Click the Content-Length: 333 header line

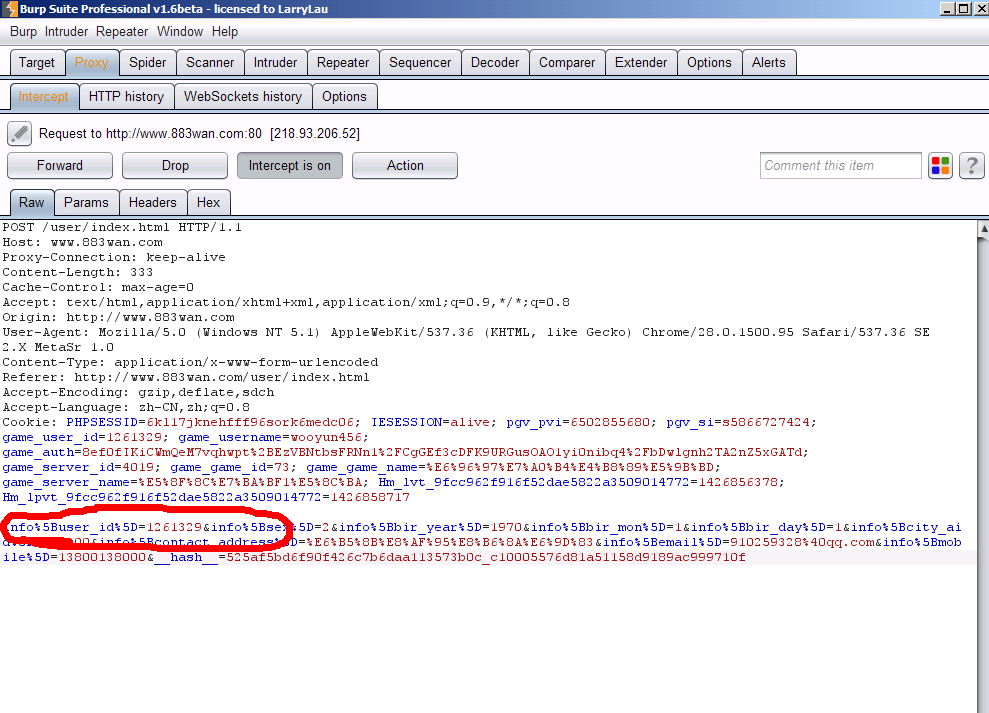coord(78,272)
